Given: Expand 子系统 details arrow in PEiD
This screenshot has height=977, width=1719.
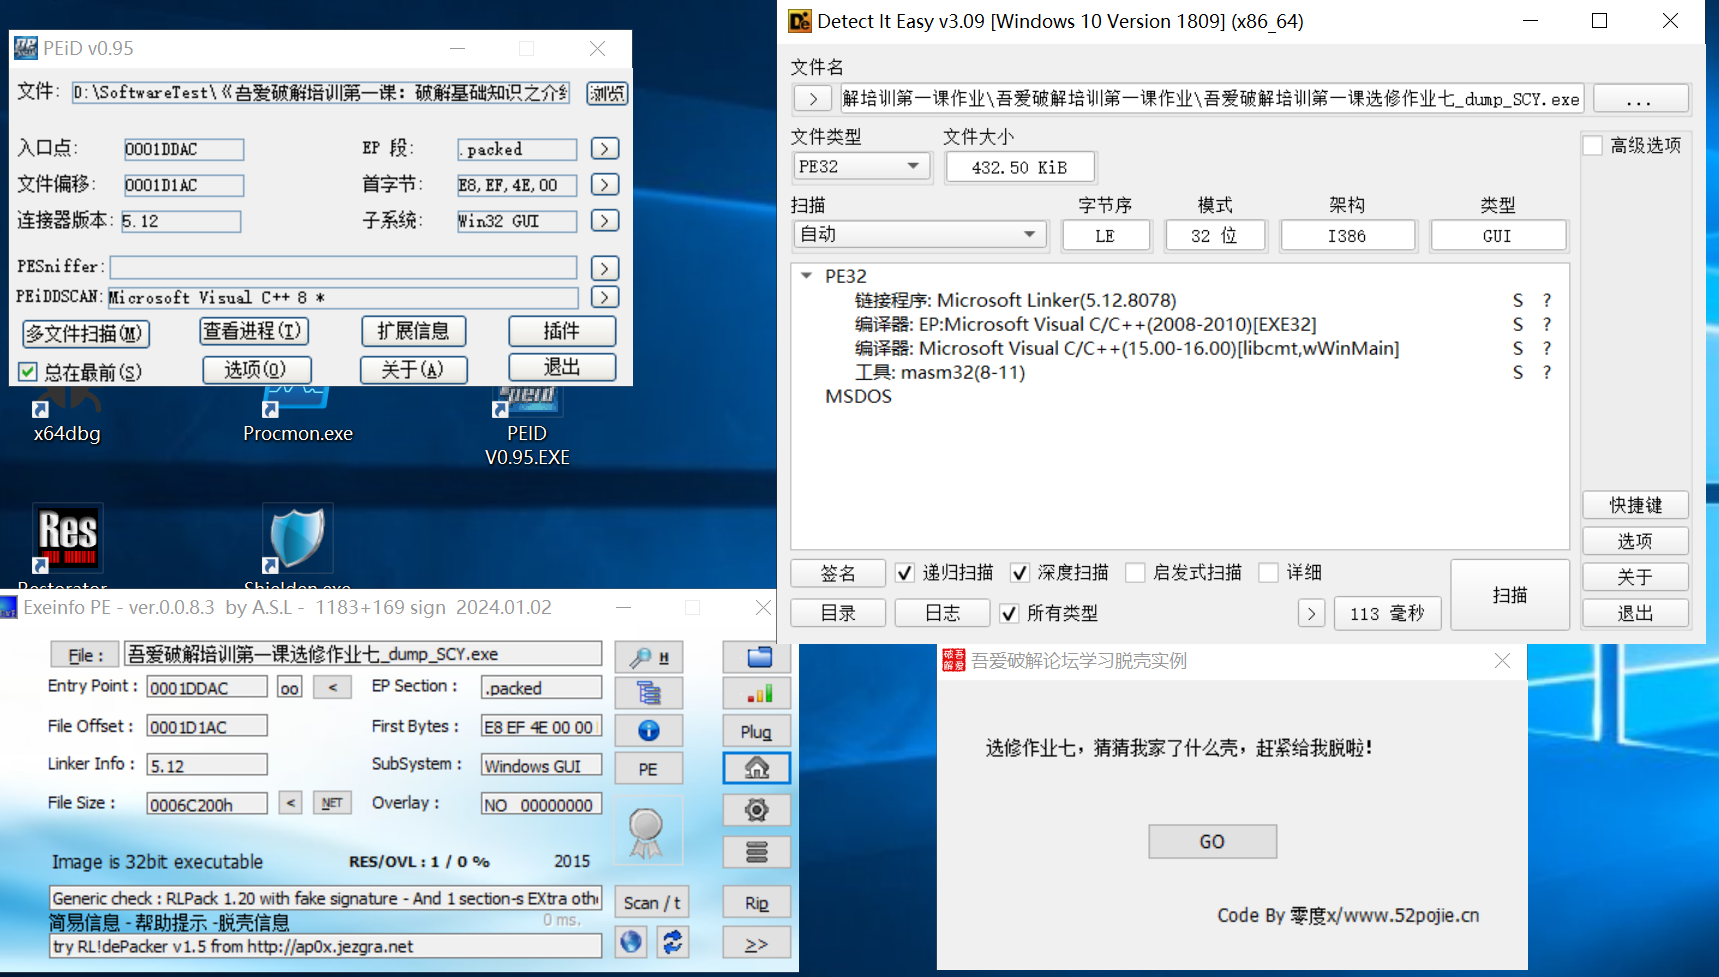Looking at the screenshot, I should 604,220.
